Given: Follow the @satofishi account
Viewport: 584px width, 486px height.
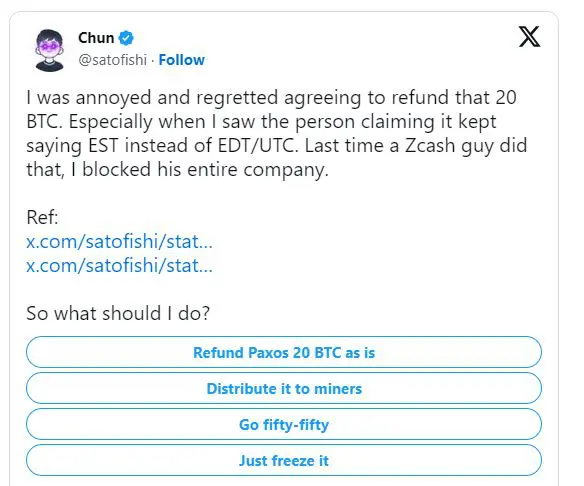Looking at the screenshot, I should pyautogui.click(x=181, y=60).
